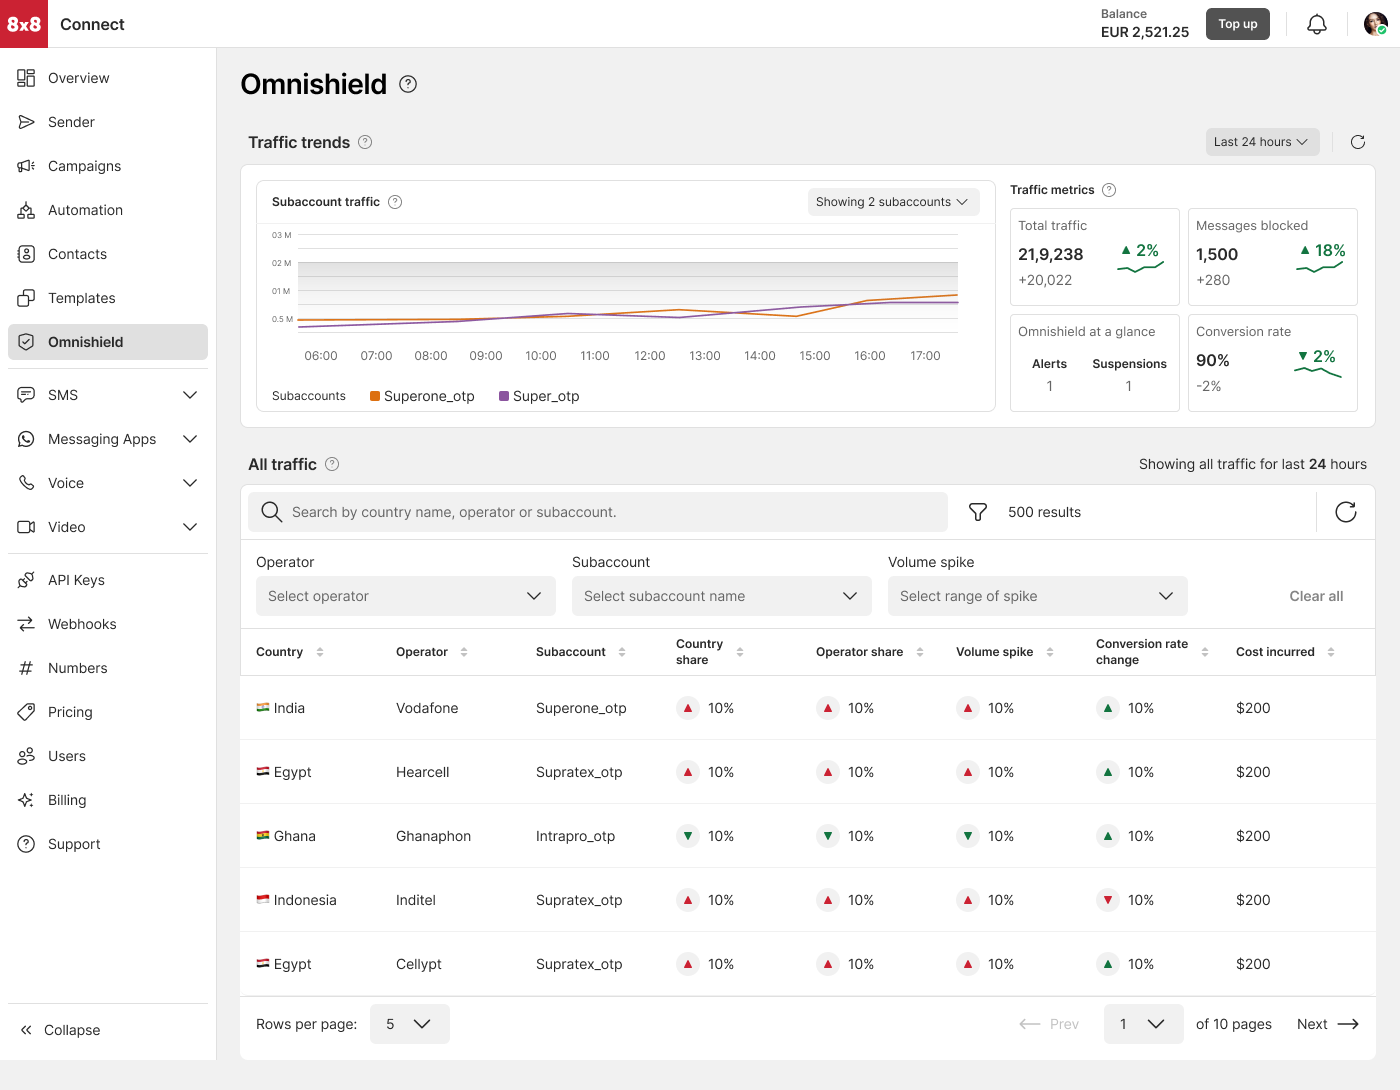Show info for Traffic trends
1400x1090 pixels.
tap(365, 142)
